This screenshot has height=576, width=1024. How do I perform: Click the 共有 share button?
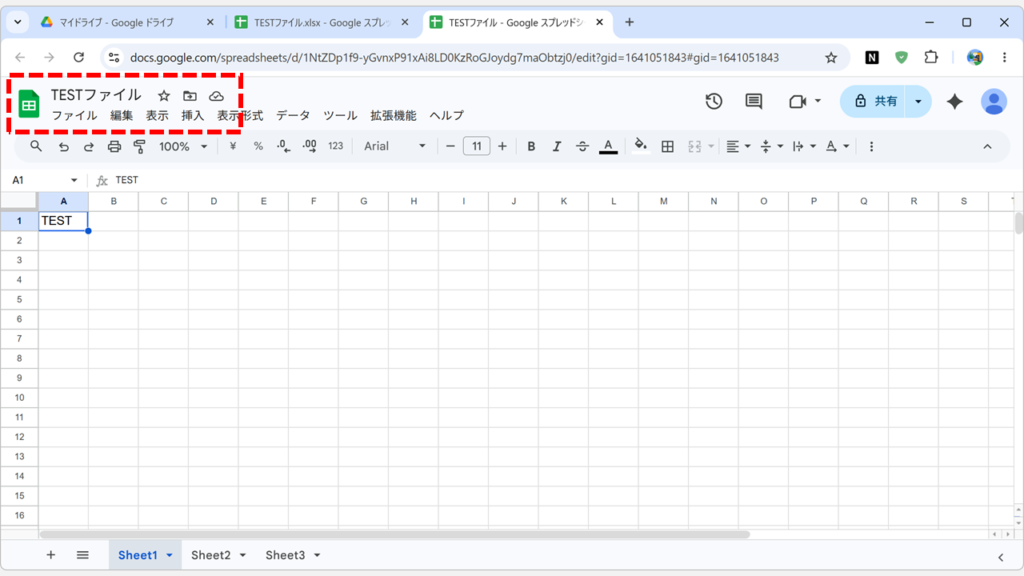tap(874, 101)
